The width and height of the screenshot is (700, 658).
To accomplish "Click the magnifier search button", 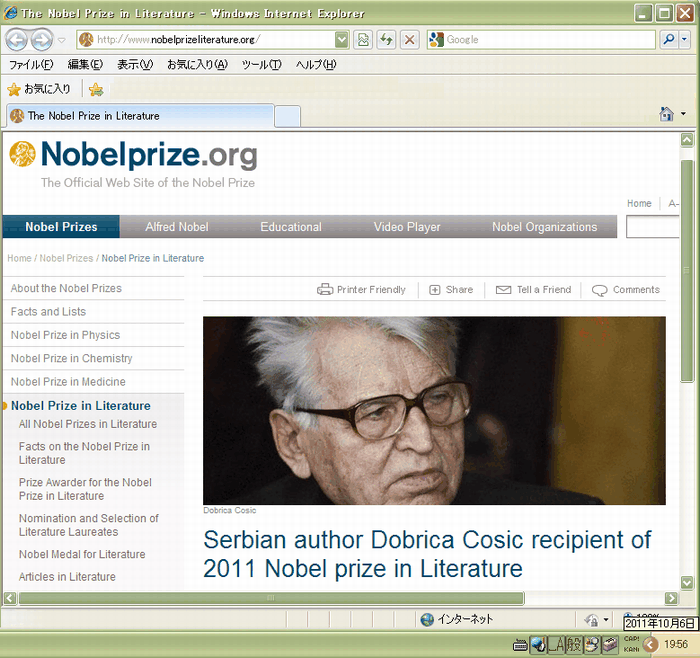I will point(669,40).
